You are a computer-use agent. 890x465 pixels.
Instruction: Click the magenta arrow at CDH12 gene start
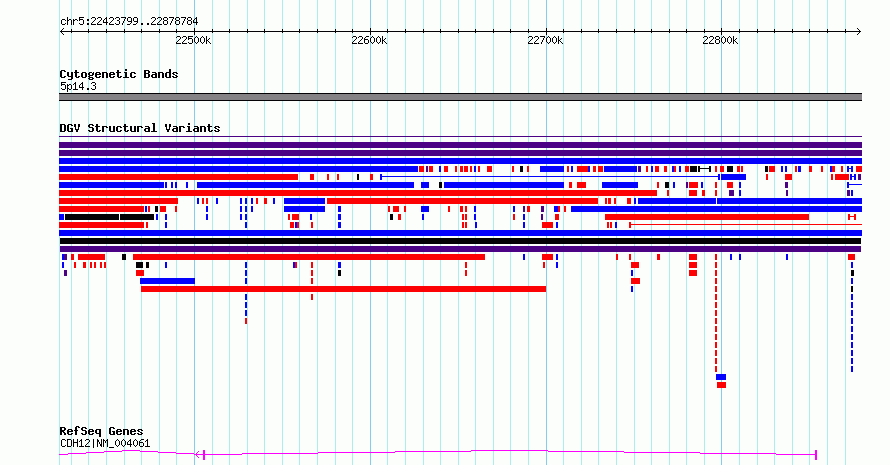[199, 454]
